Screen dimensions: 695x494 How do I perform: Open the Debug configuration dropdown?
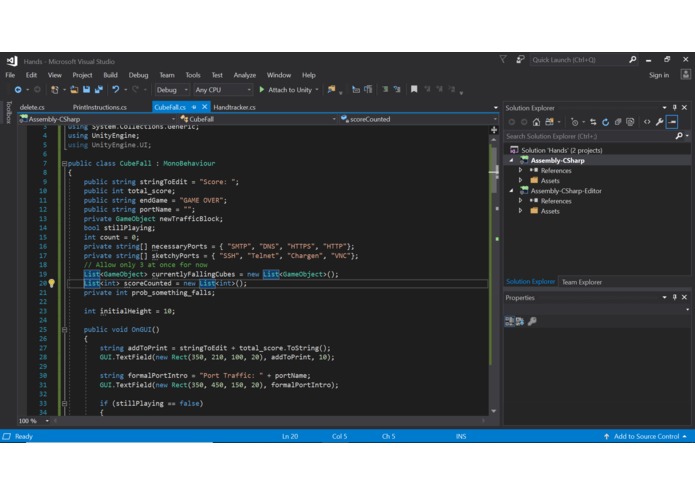click(172, 90)
